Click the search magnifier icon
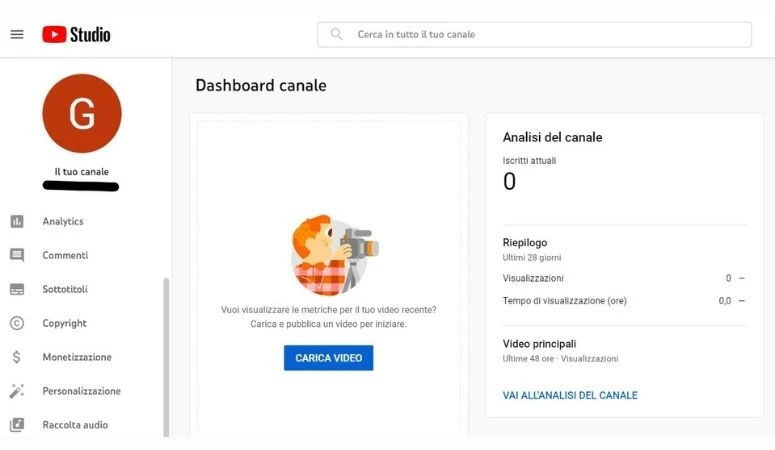The width and height of the screenshot is (775, 450). pos(337,34)
